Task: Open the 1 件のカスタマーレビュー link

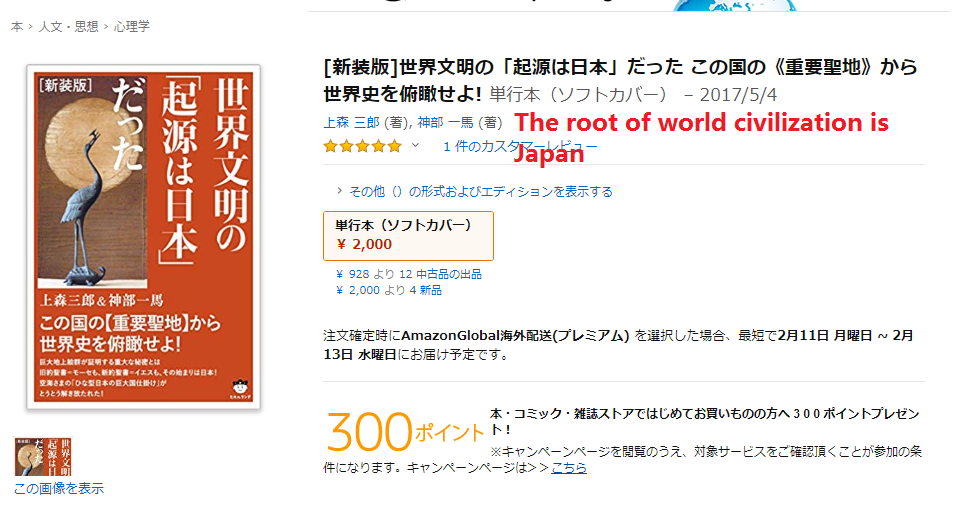Action: tap(520, 147)
